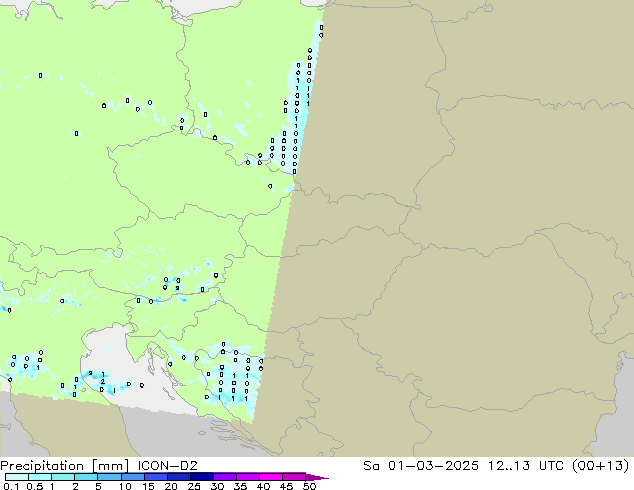634x490 pixels.
Task: Click the 10–15 mm legend swatch
Action: [x=133, y=477]
